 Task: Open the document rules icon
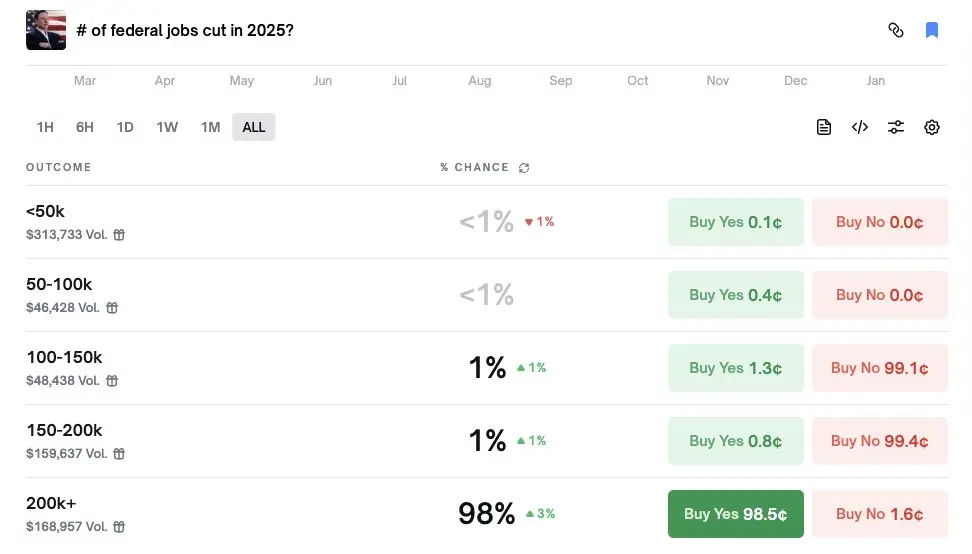point(824,127)
